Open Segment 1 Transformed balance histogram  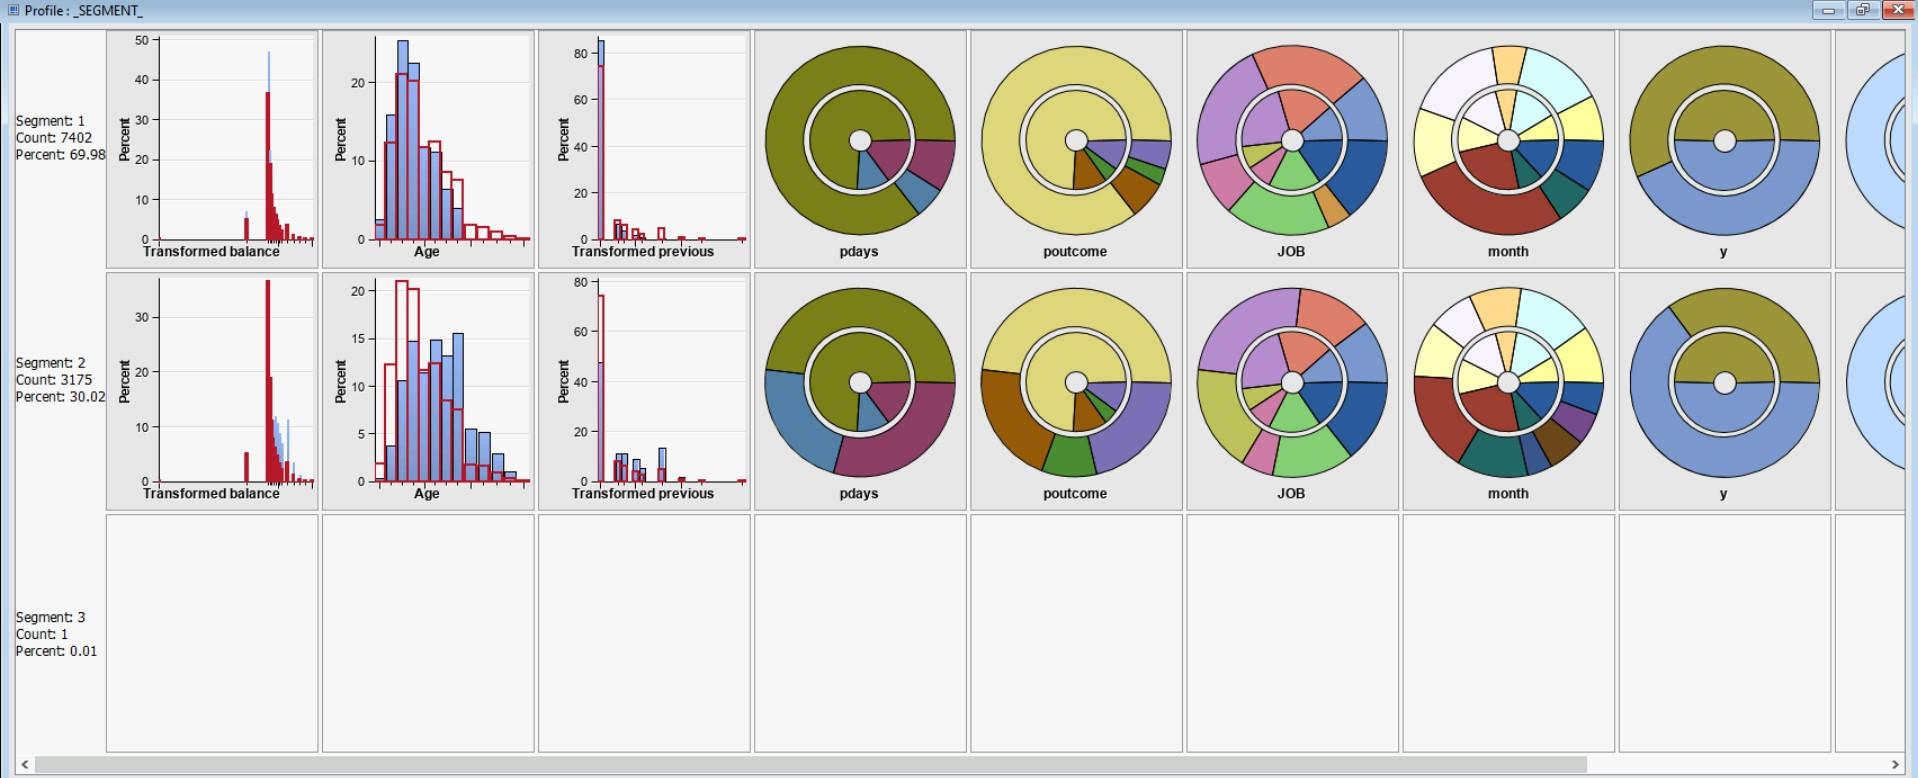212,149
